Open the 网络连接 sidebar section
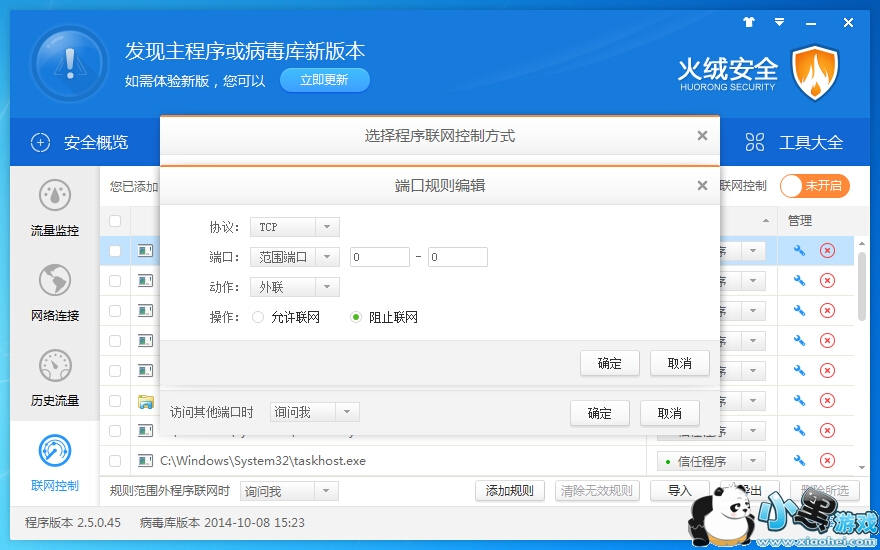Viewport: 880px width, 550px height. coord(55,293)
